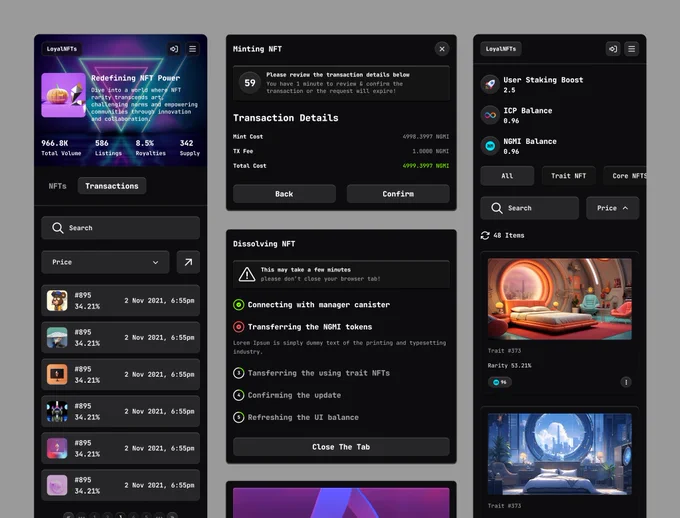Click step 3 circle for trait NFTs transfer
The width and height of the screenshot is (680, 518).
tap(239, 373)
